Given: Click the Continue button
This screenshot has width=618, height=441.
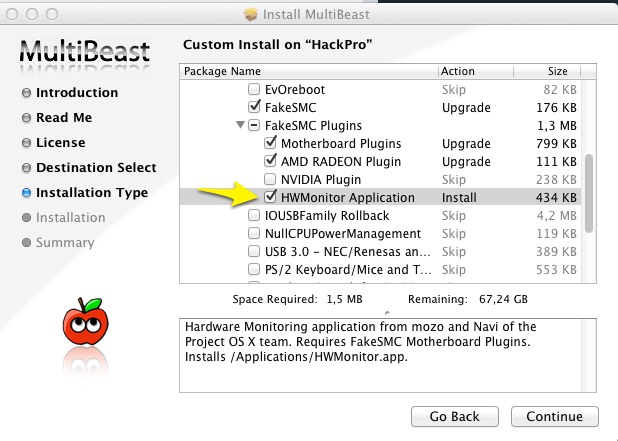Looking at the screenshot, I should (x=555, y=417).
